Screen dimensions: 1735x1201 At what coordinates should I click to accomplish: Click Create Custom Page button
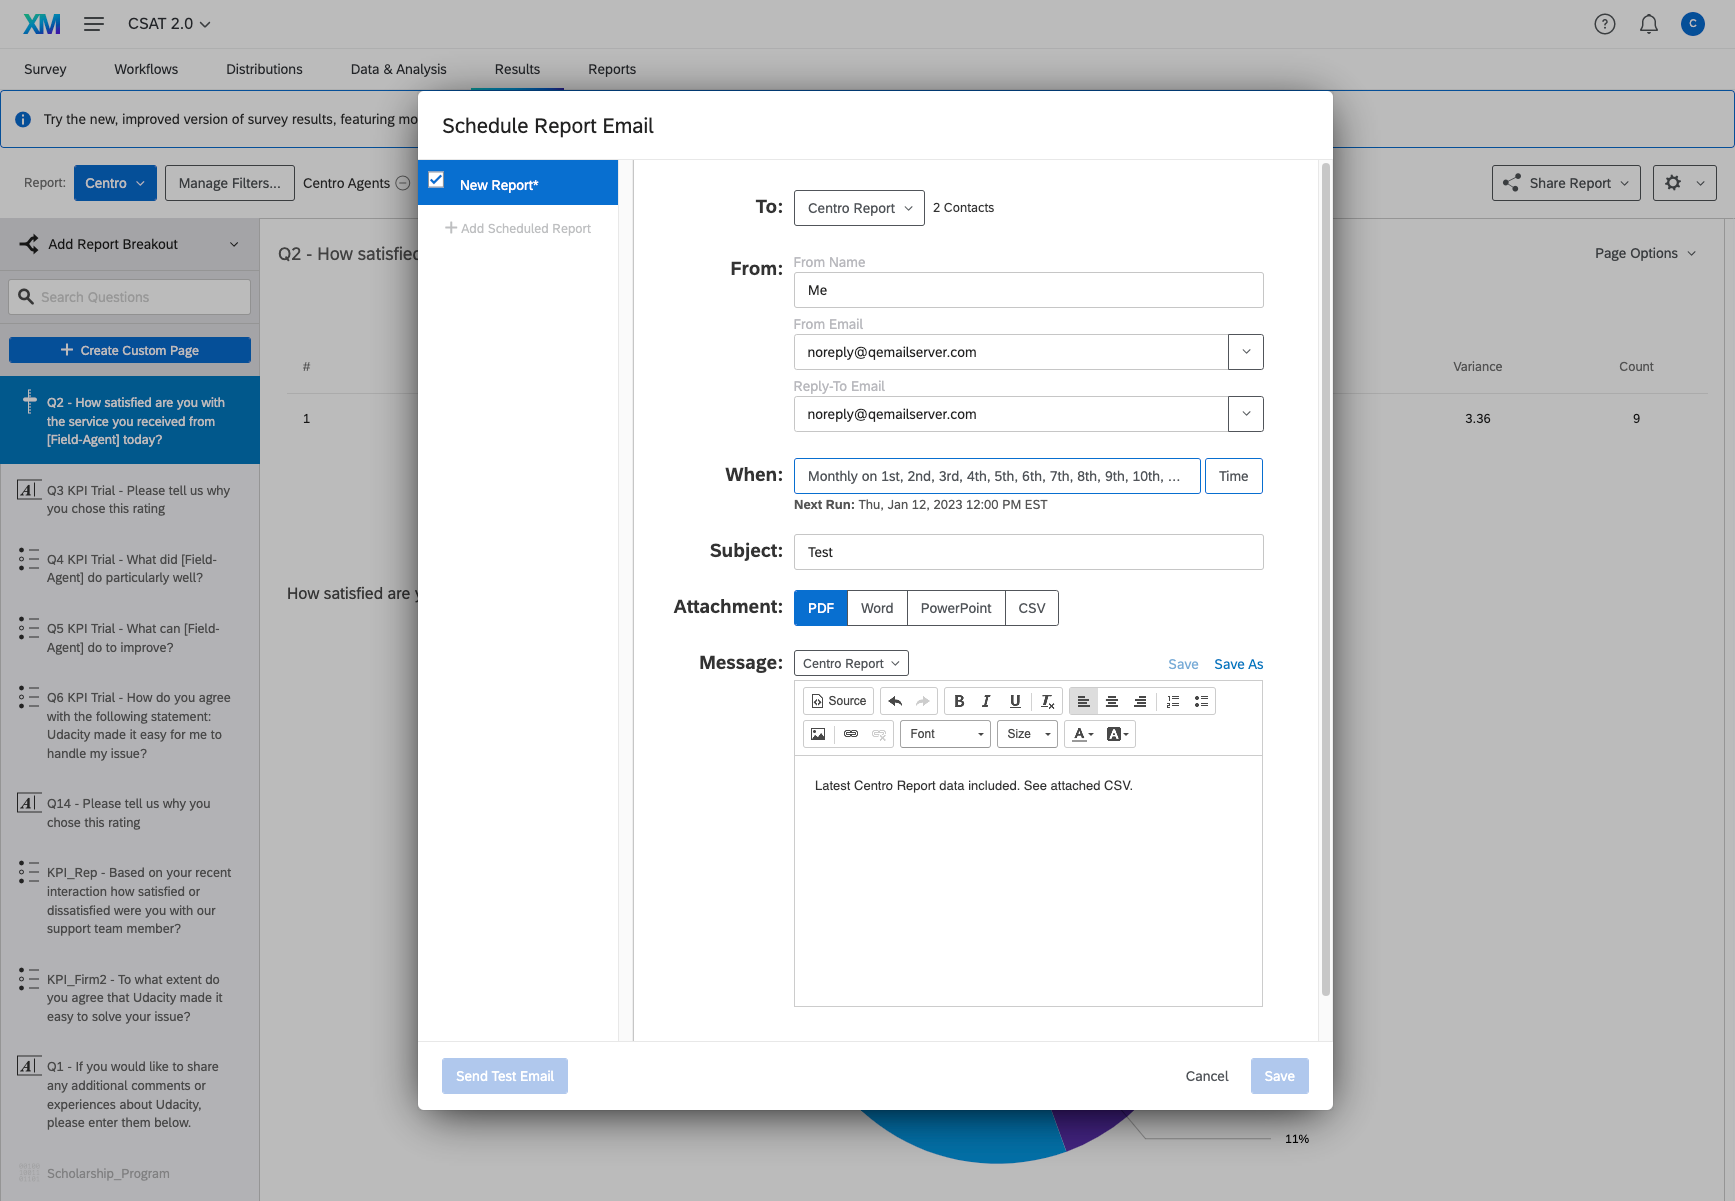coord(130,350)
